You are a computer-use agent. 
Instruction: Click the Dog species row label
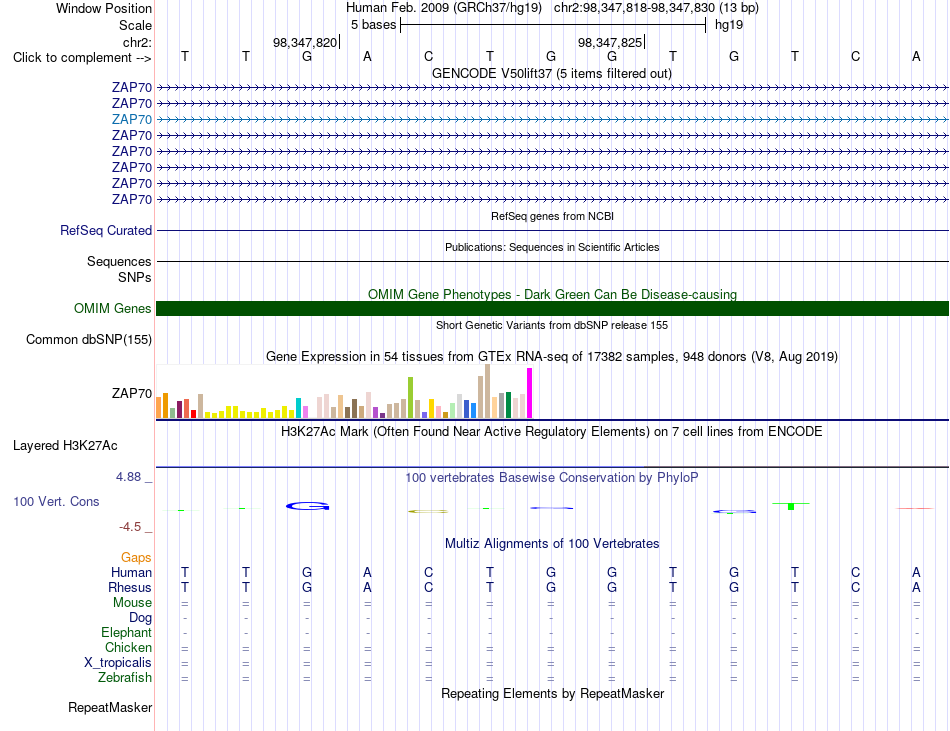pyautogui.click(x=140, y=618)
